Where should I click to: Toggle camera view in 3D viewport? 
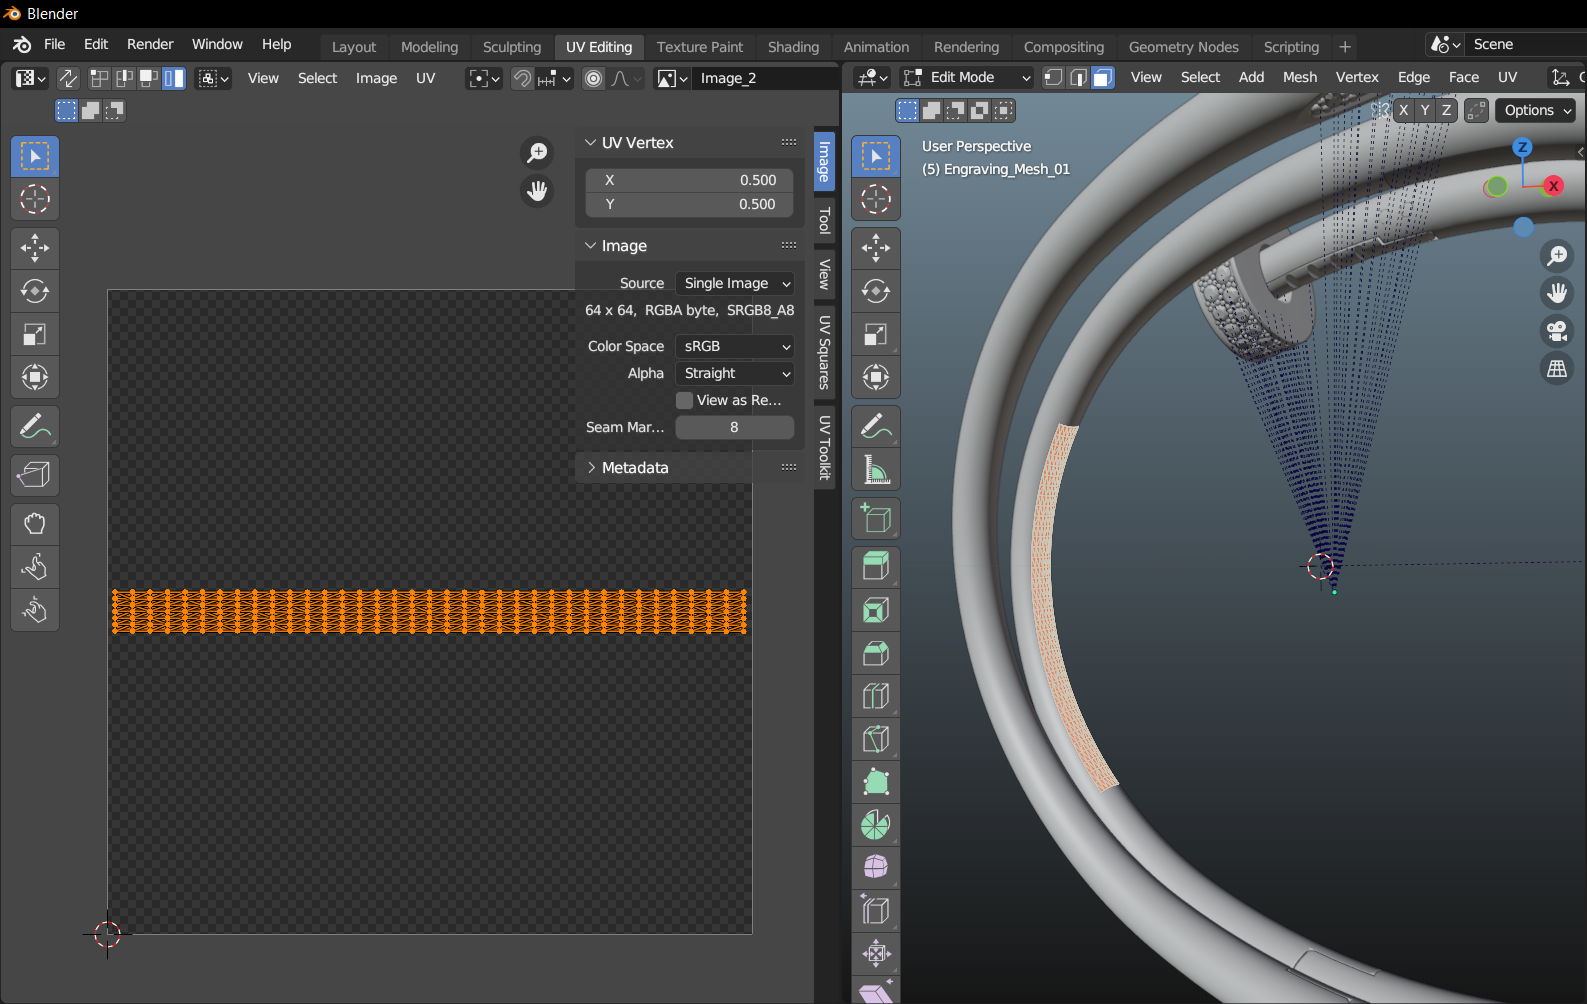point(1557,331)
